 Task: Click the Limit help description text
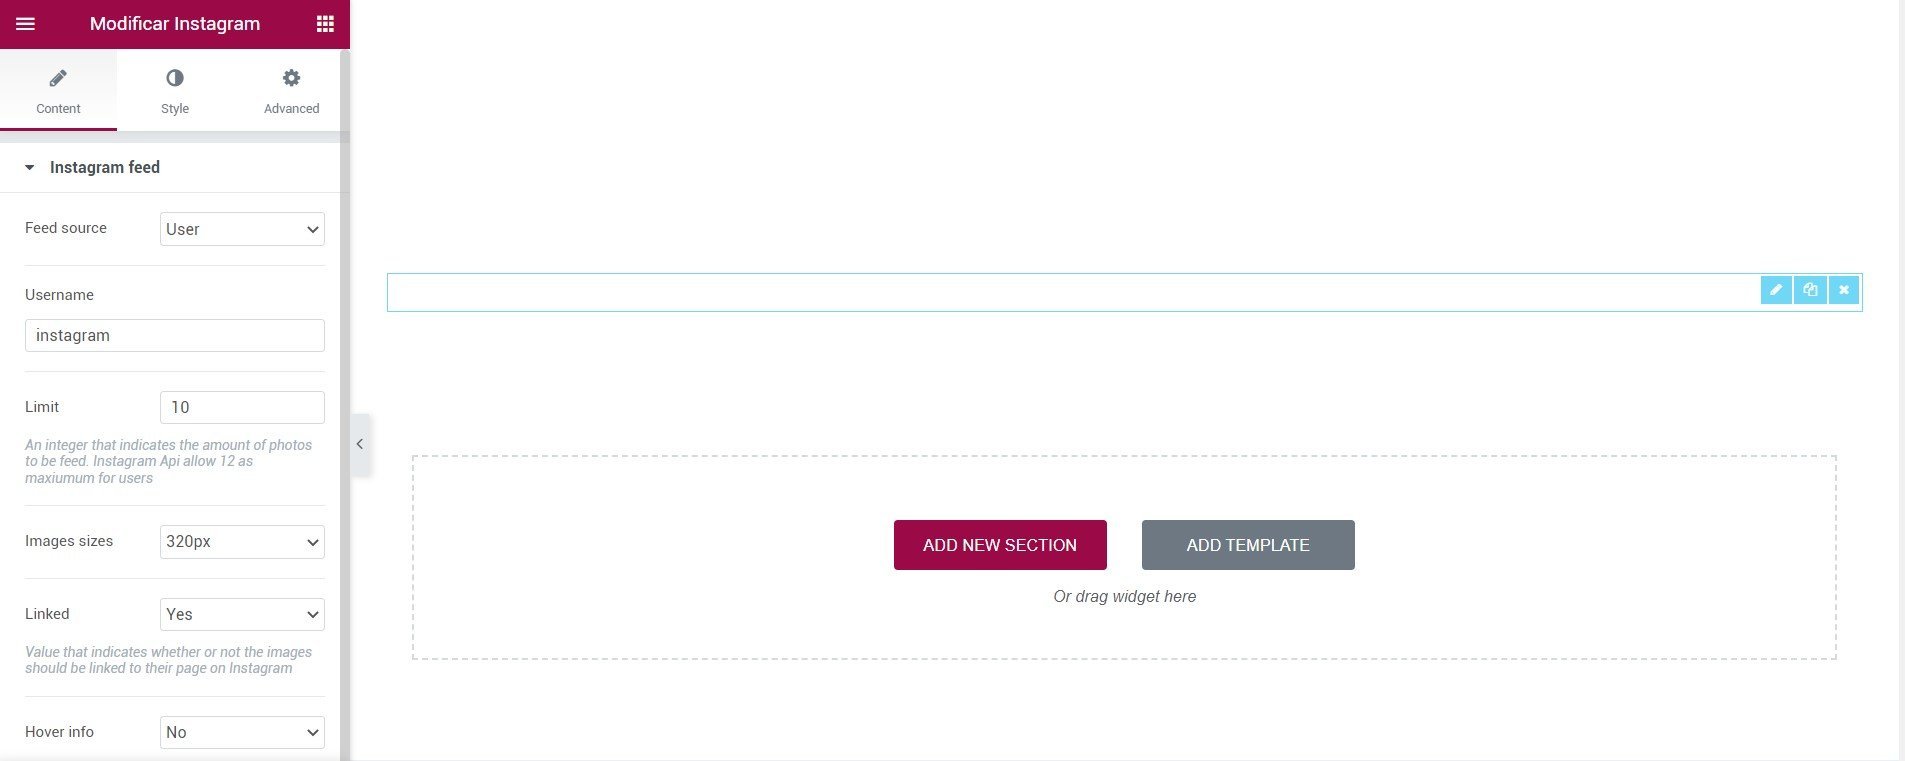click(168, 461)
